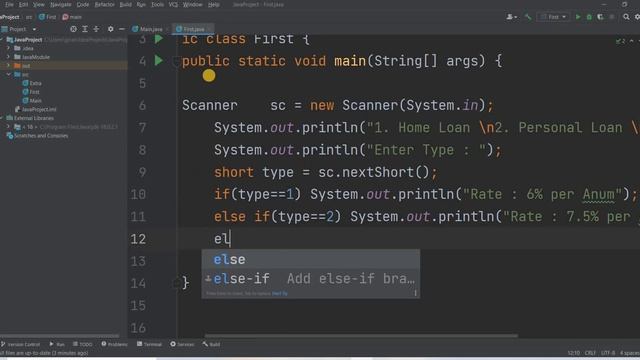Select 'else-if' completion suggestion
Viewport: 640px width, 360px height.
311,279
